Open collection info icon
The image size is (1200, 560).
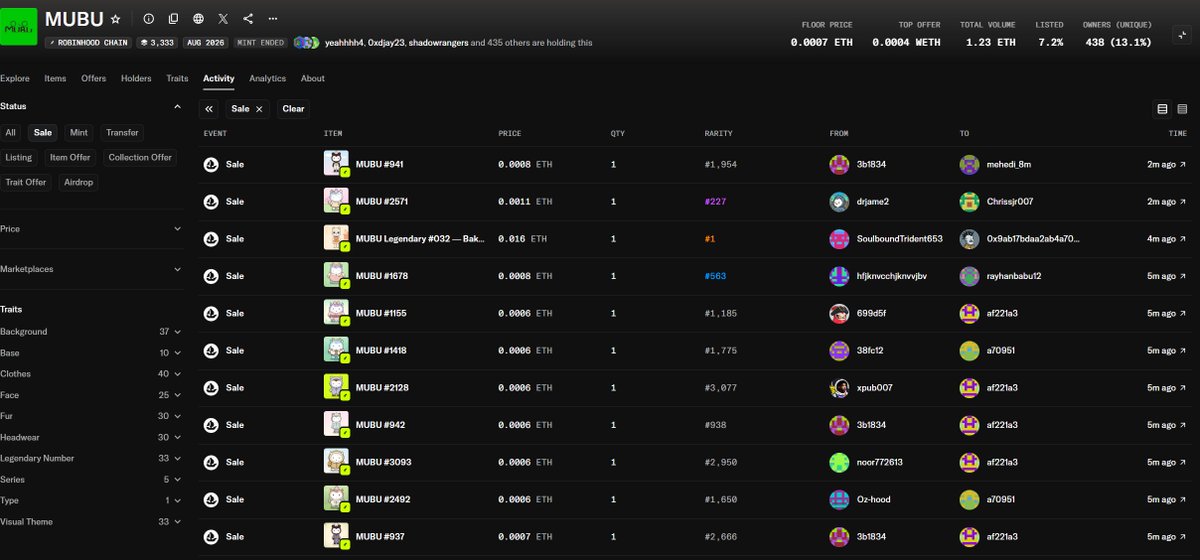click(149, 19)
